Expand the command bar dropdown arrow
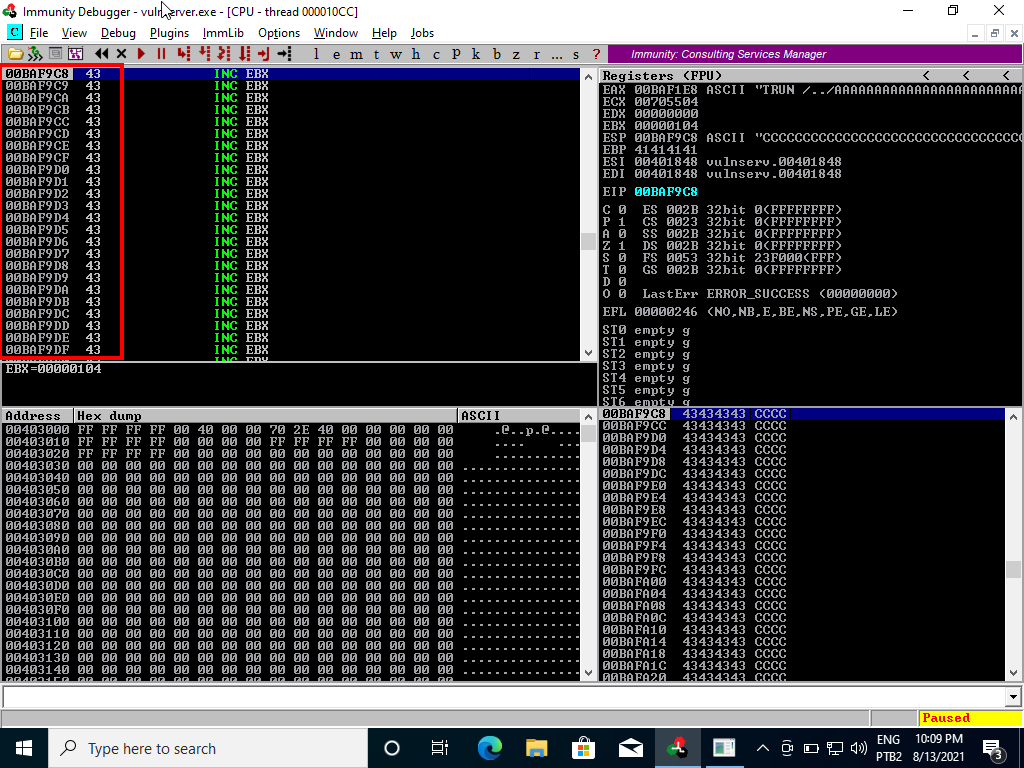This screenshot has height=768, width=1024. tap(1013, 697)
